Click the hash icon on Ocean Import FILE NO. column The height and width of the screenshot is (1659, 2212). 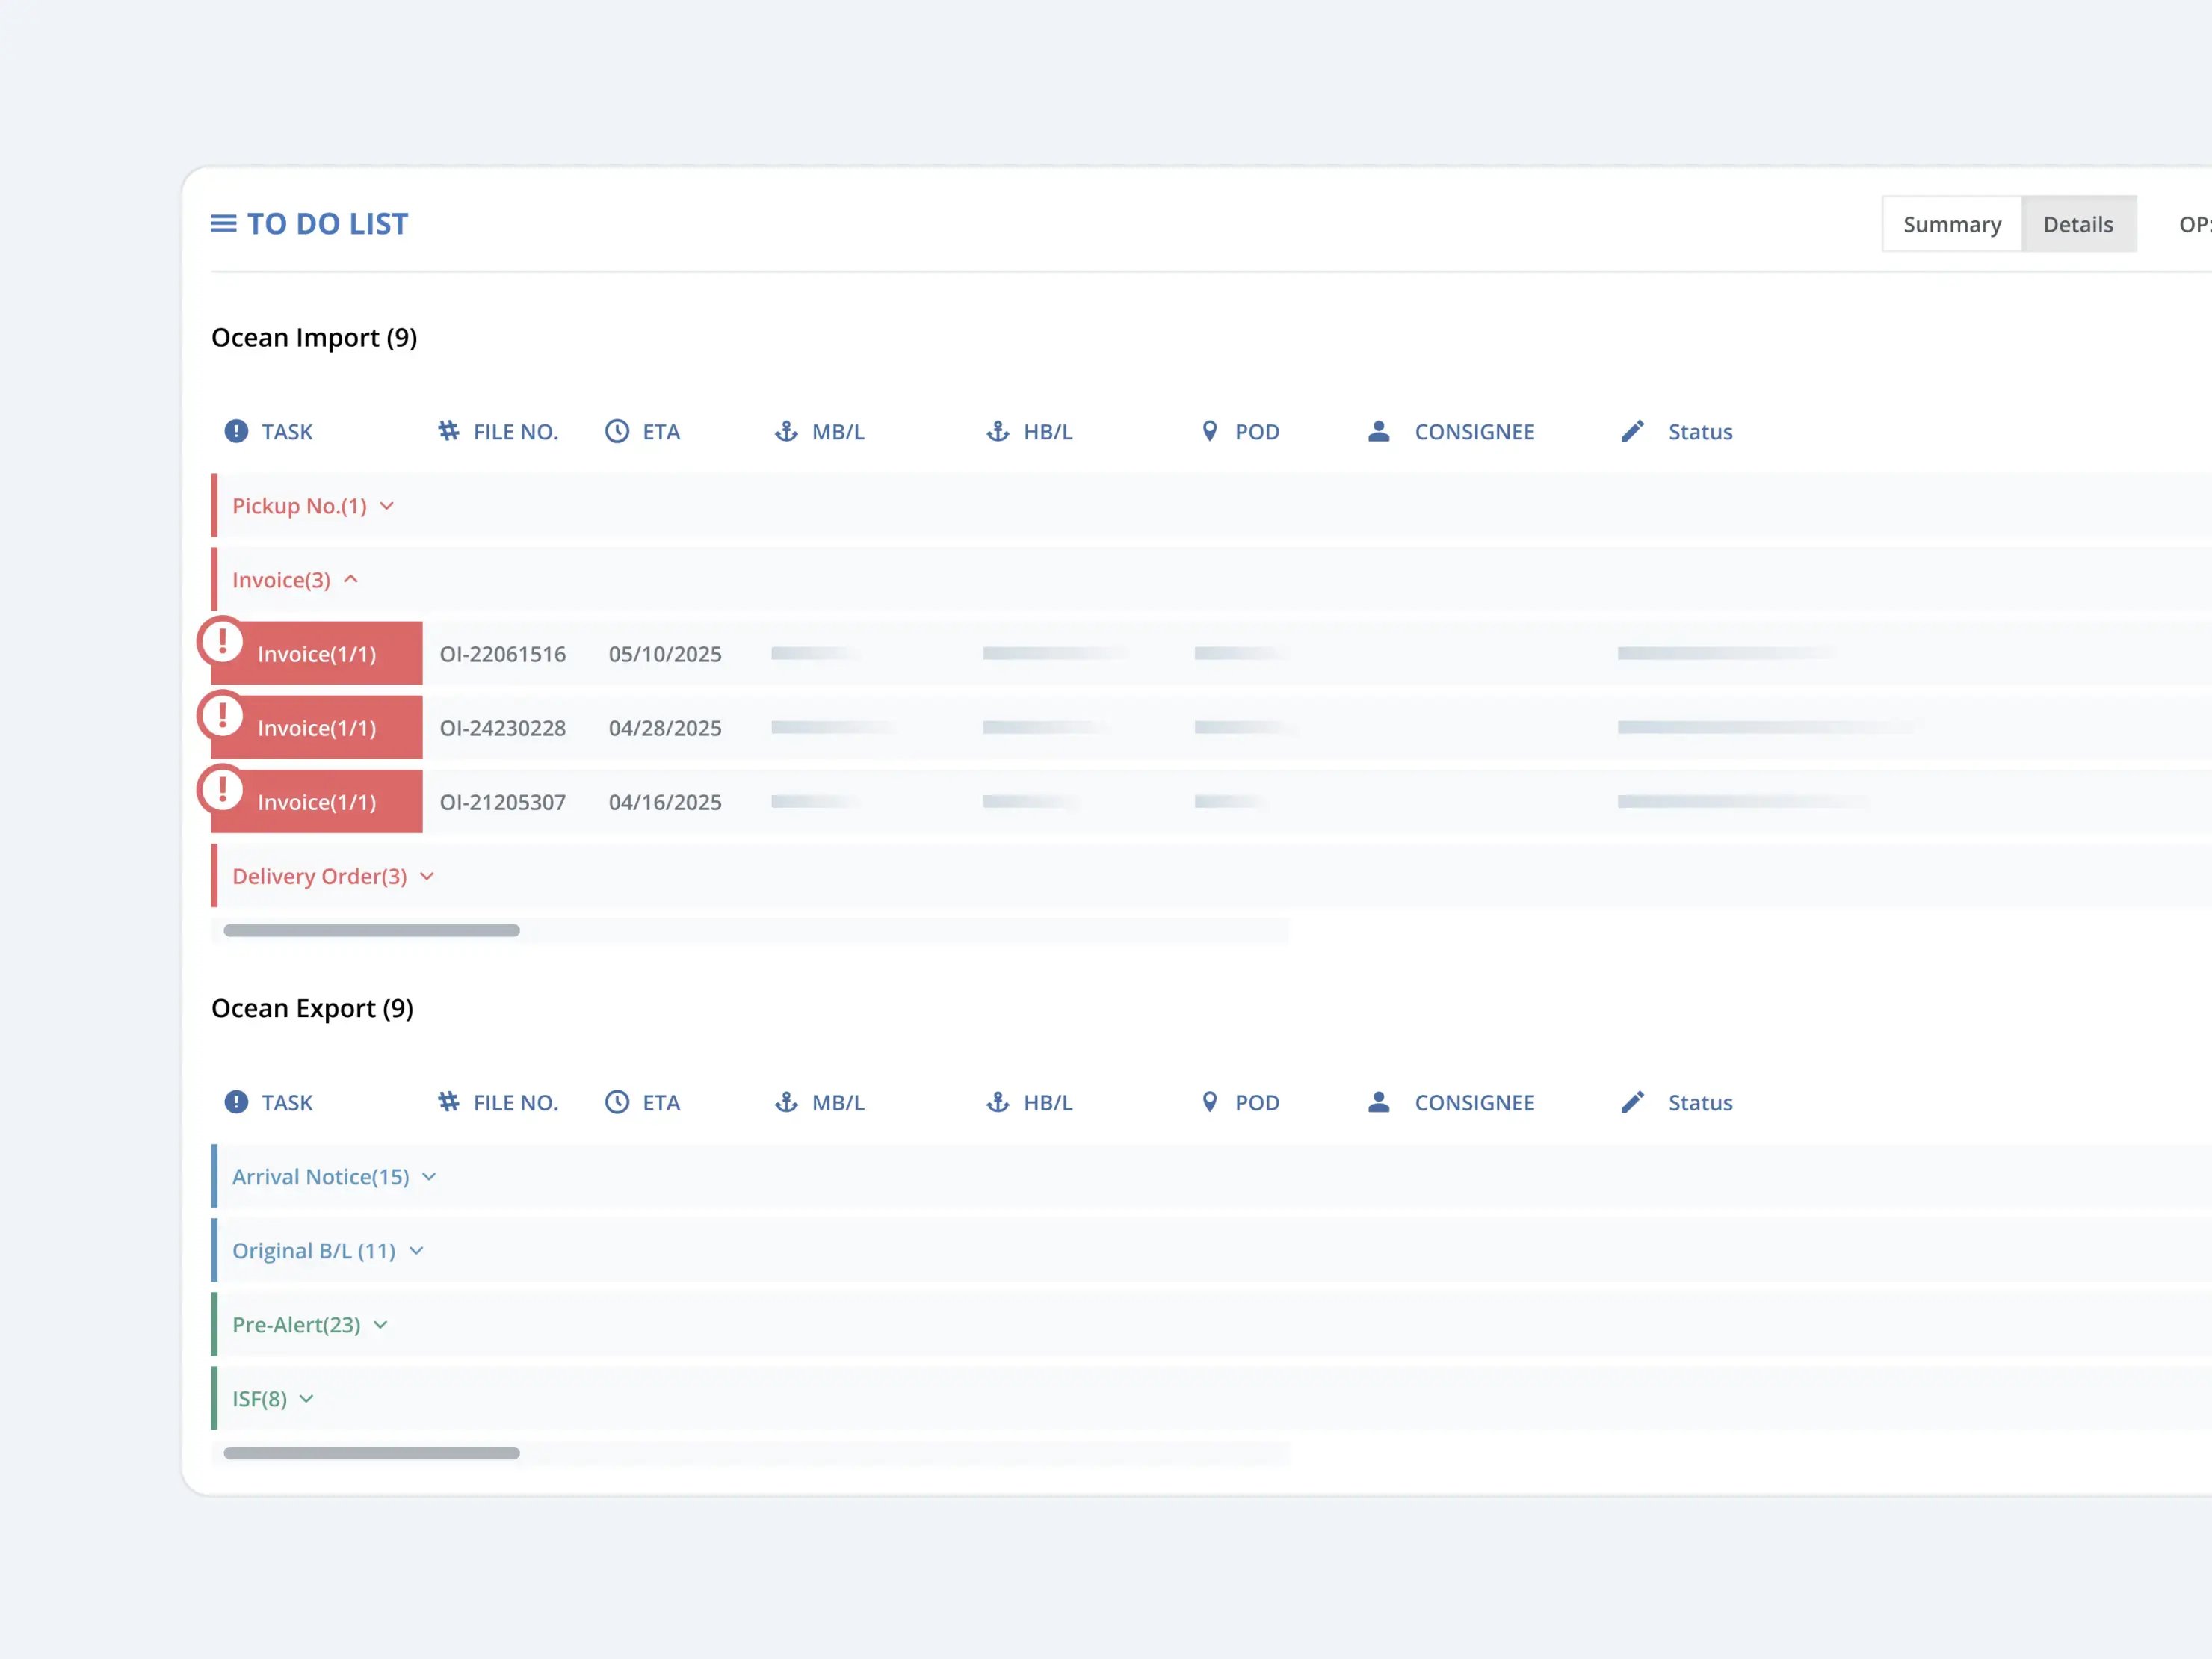[448, 431]
